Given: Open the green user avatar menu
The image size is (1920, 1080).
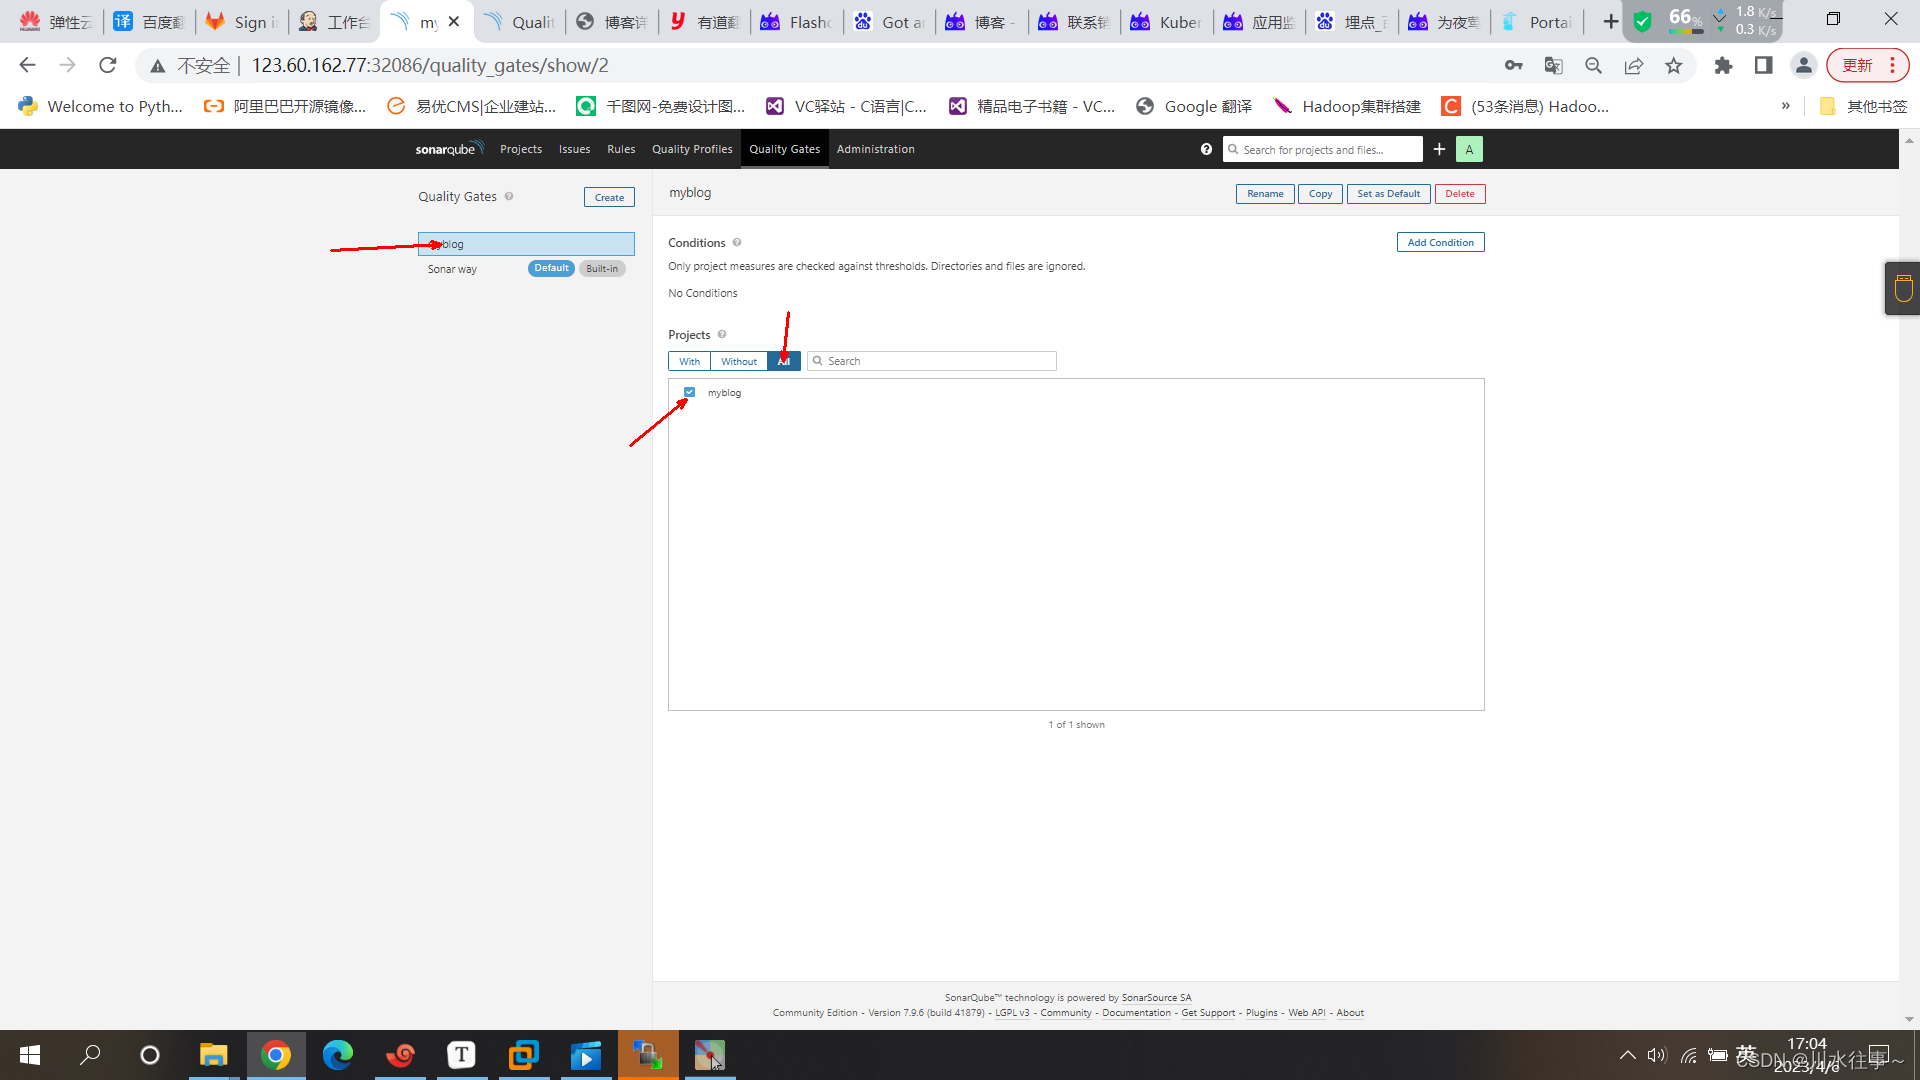Looking at the screenshot, I should (1469, 149).
